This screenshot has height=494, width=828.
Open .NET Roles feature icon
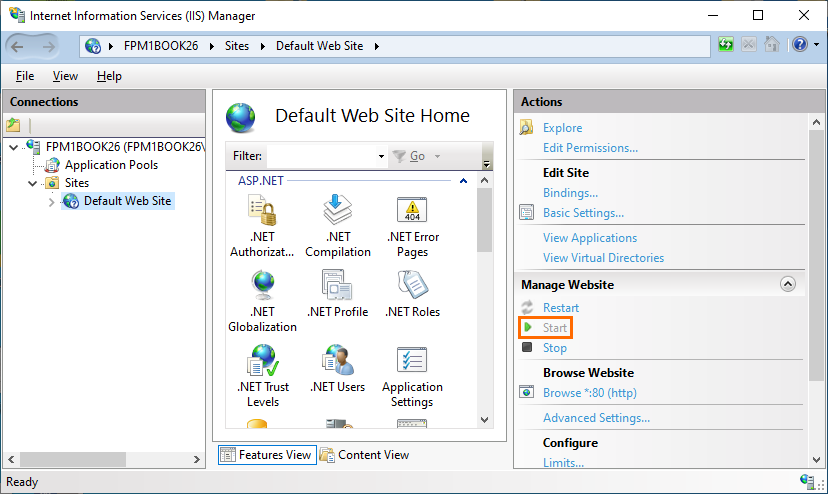click(412, 285)
